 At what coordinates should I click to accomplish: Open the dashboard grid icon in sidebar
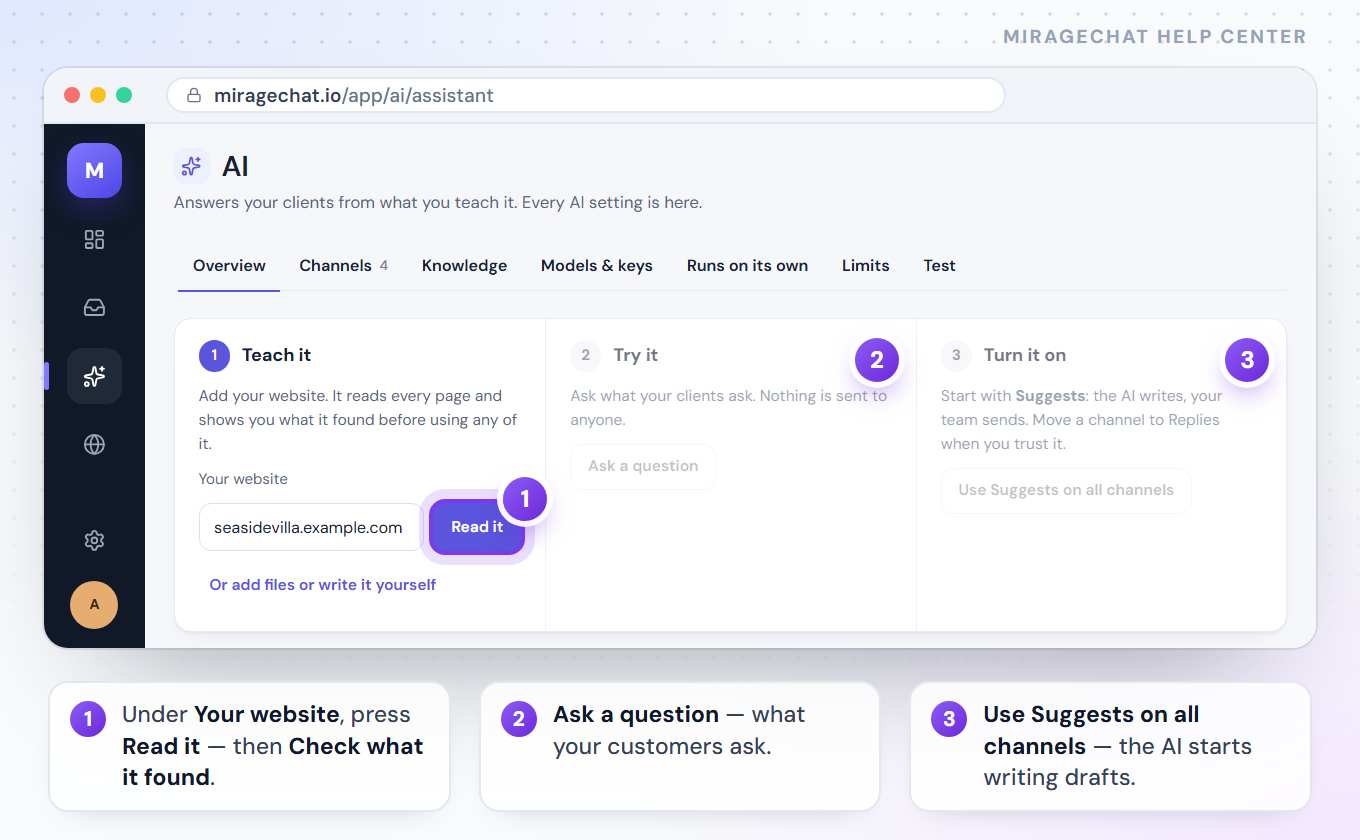point(94,239)
